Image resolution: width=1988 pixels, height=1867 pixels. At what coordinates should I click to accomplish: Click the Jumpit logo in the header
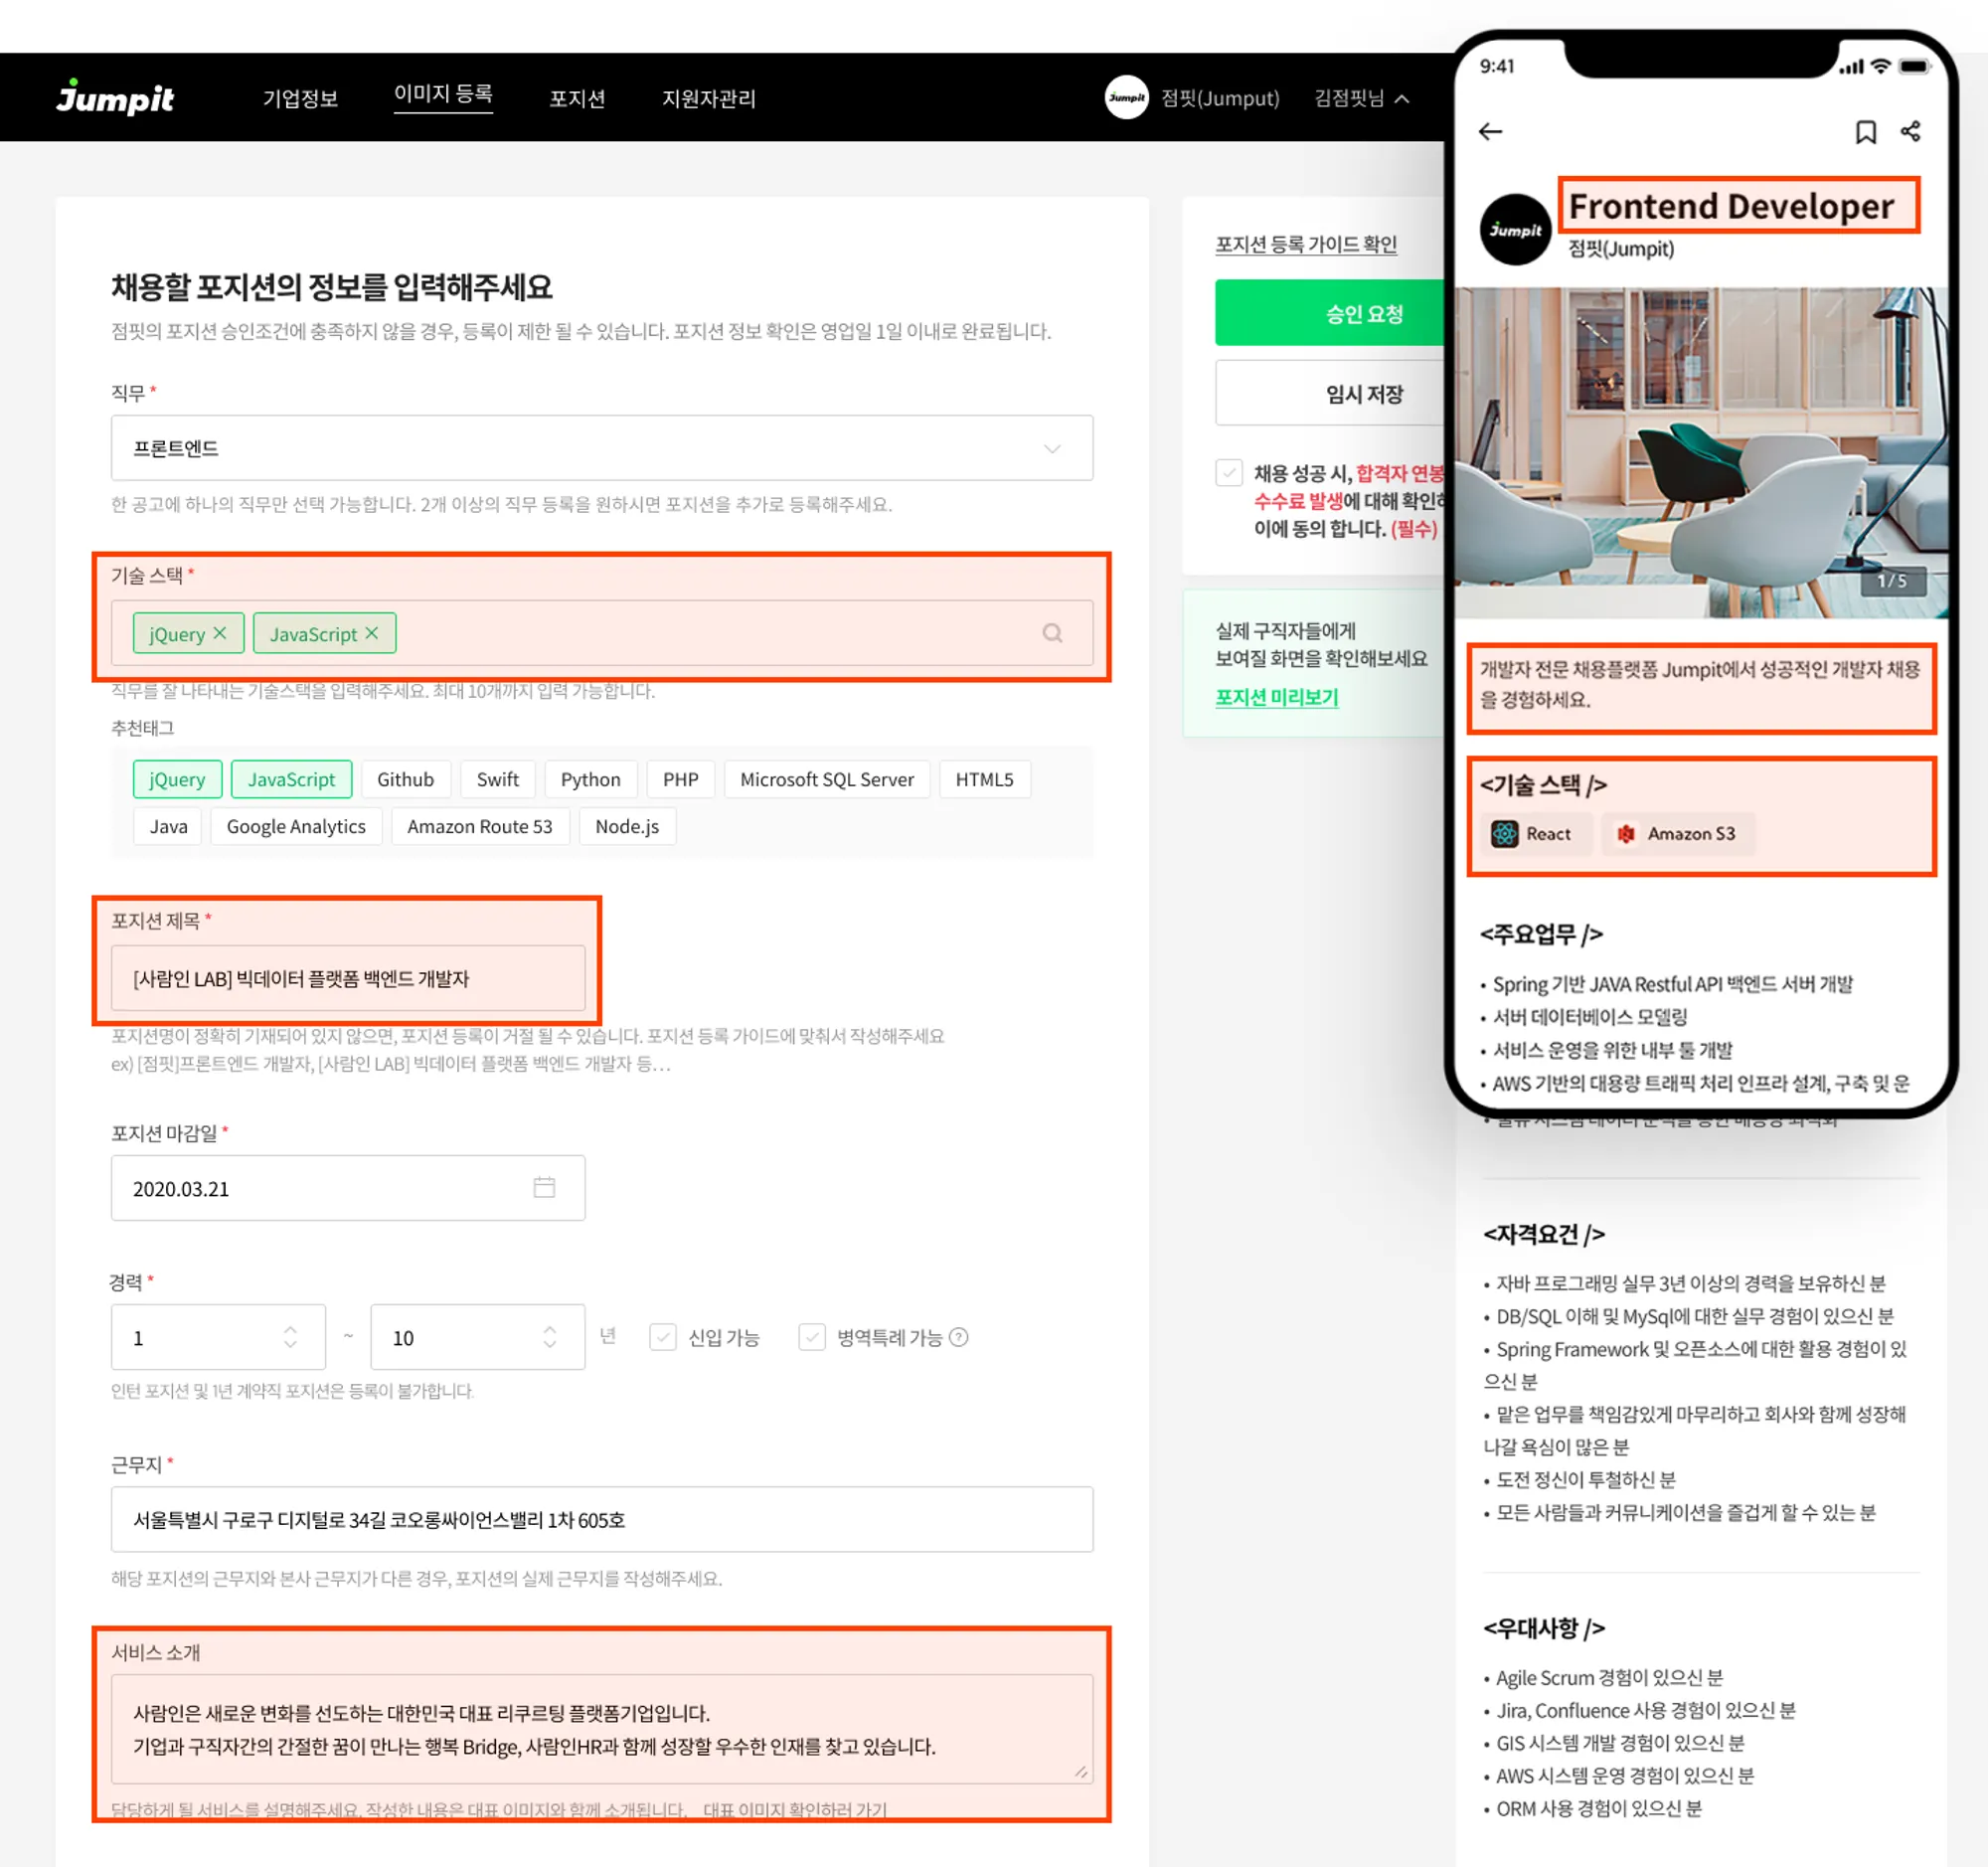(x=115, y=97)
